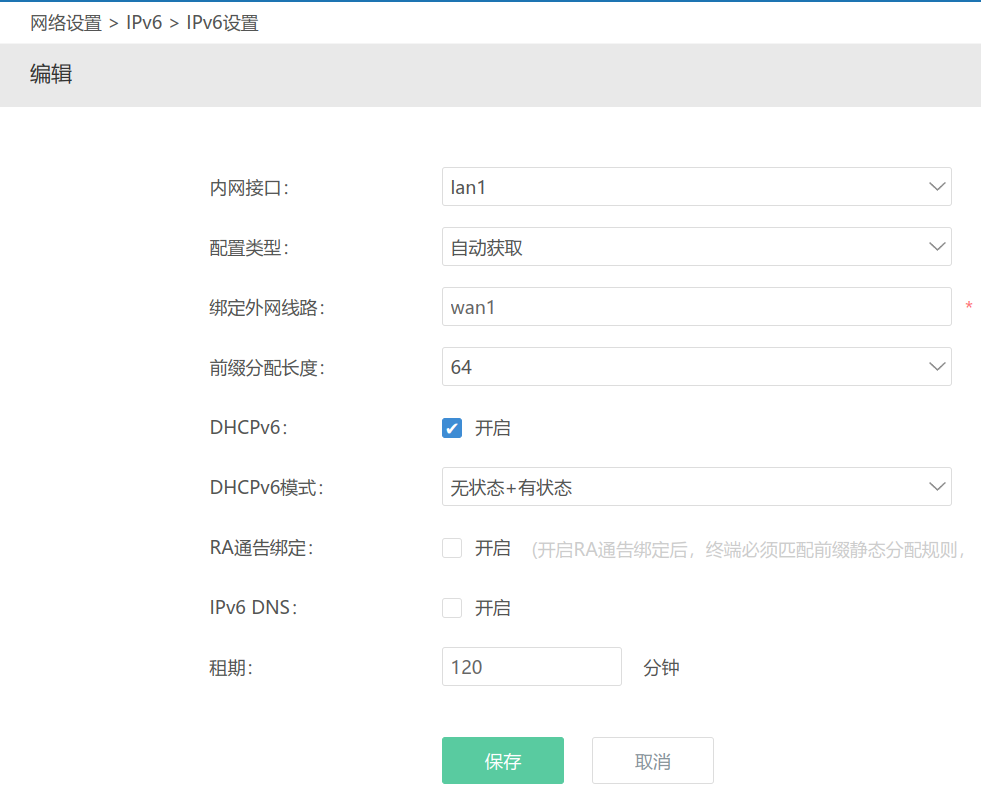Uncheck the DHCPv6 开启 checkbox

tap(452, 428)
